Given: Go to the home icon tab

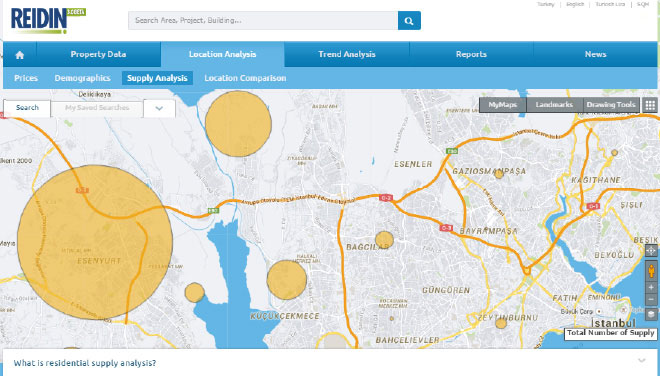Looking at the screenshot, I should (x=20, y=55).
